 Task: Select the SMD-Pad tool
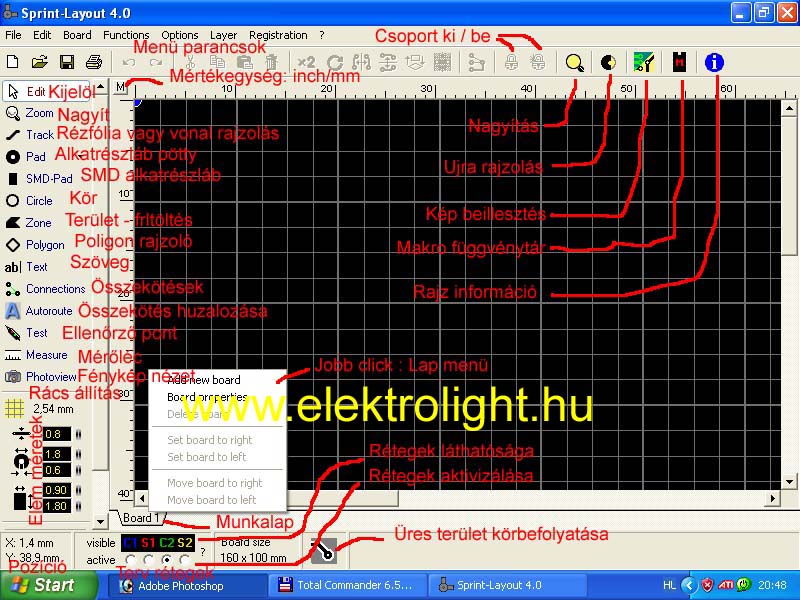(39, 179)
